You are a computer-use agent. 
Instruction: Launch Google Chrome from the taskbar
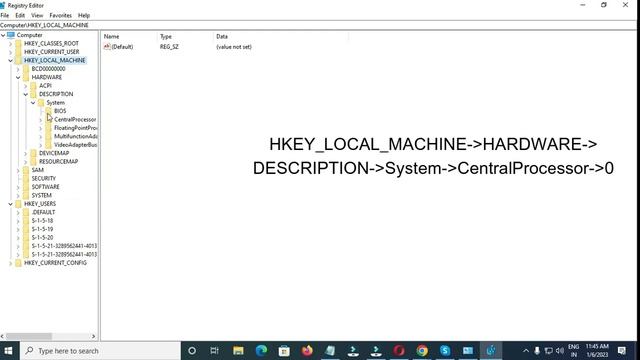coord(422,351)
